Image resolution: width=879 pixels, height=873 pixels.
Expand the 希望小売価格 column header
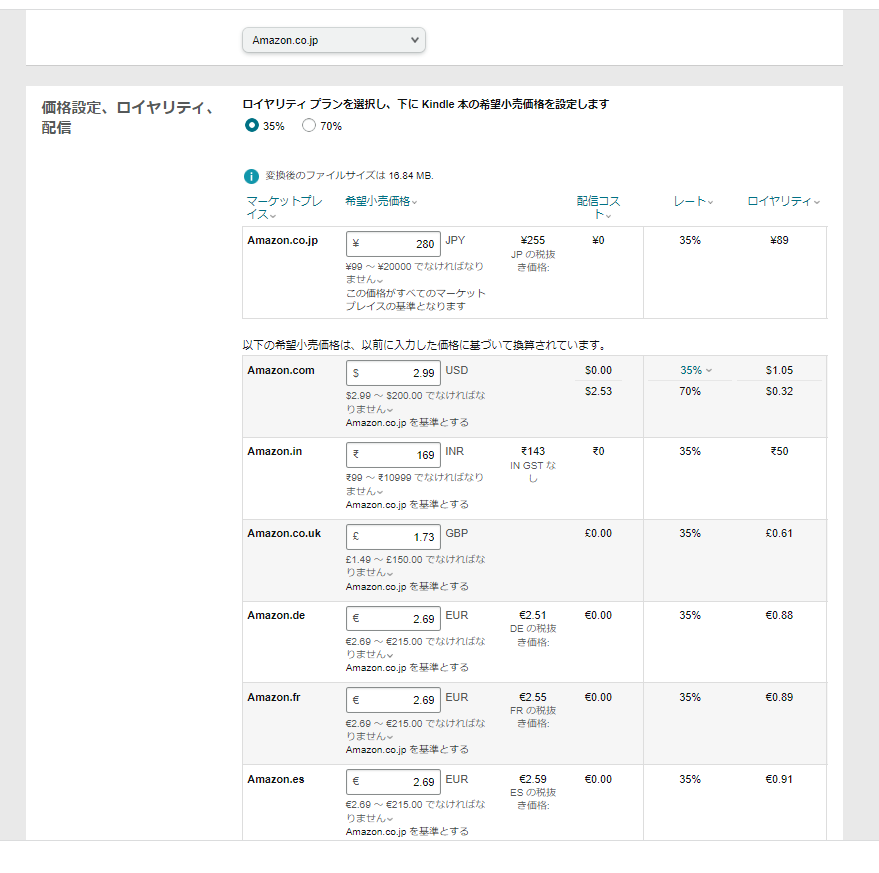click(381, 201)
